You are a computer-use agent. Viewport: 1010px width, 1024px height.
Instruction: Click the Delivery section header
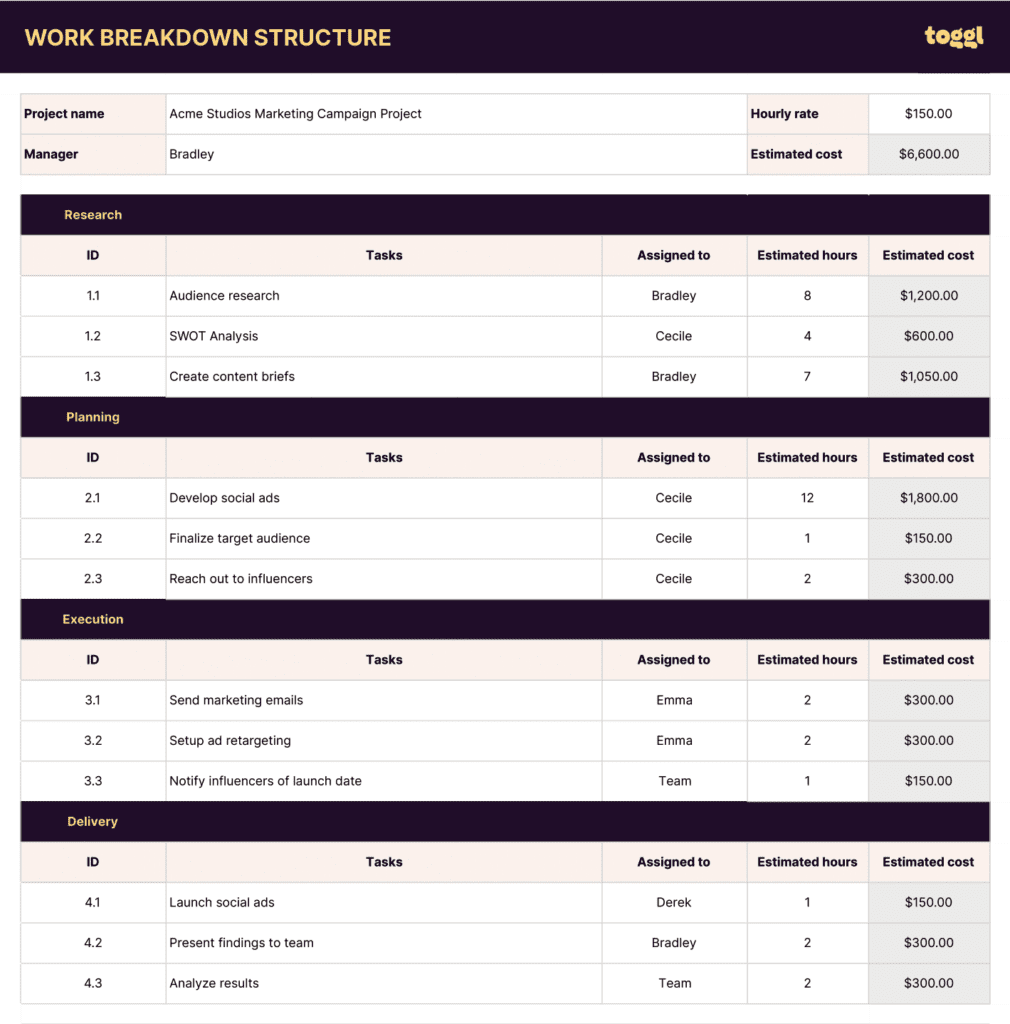[93, 821]
